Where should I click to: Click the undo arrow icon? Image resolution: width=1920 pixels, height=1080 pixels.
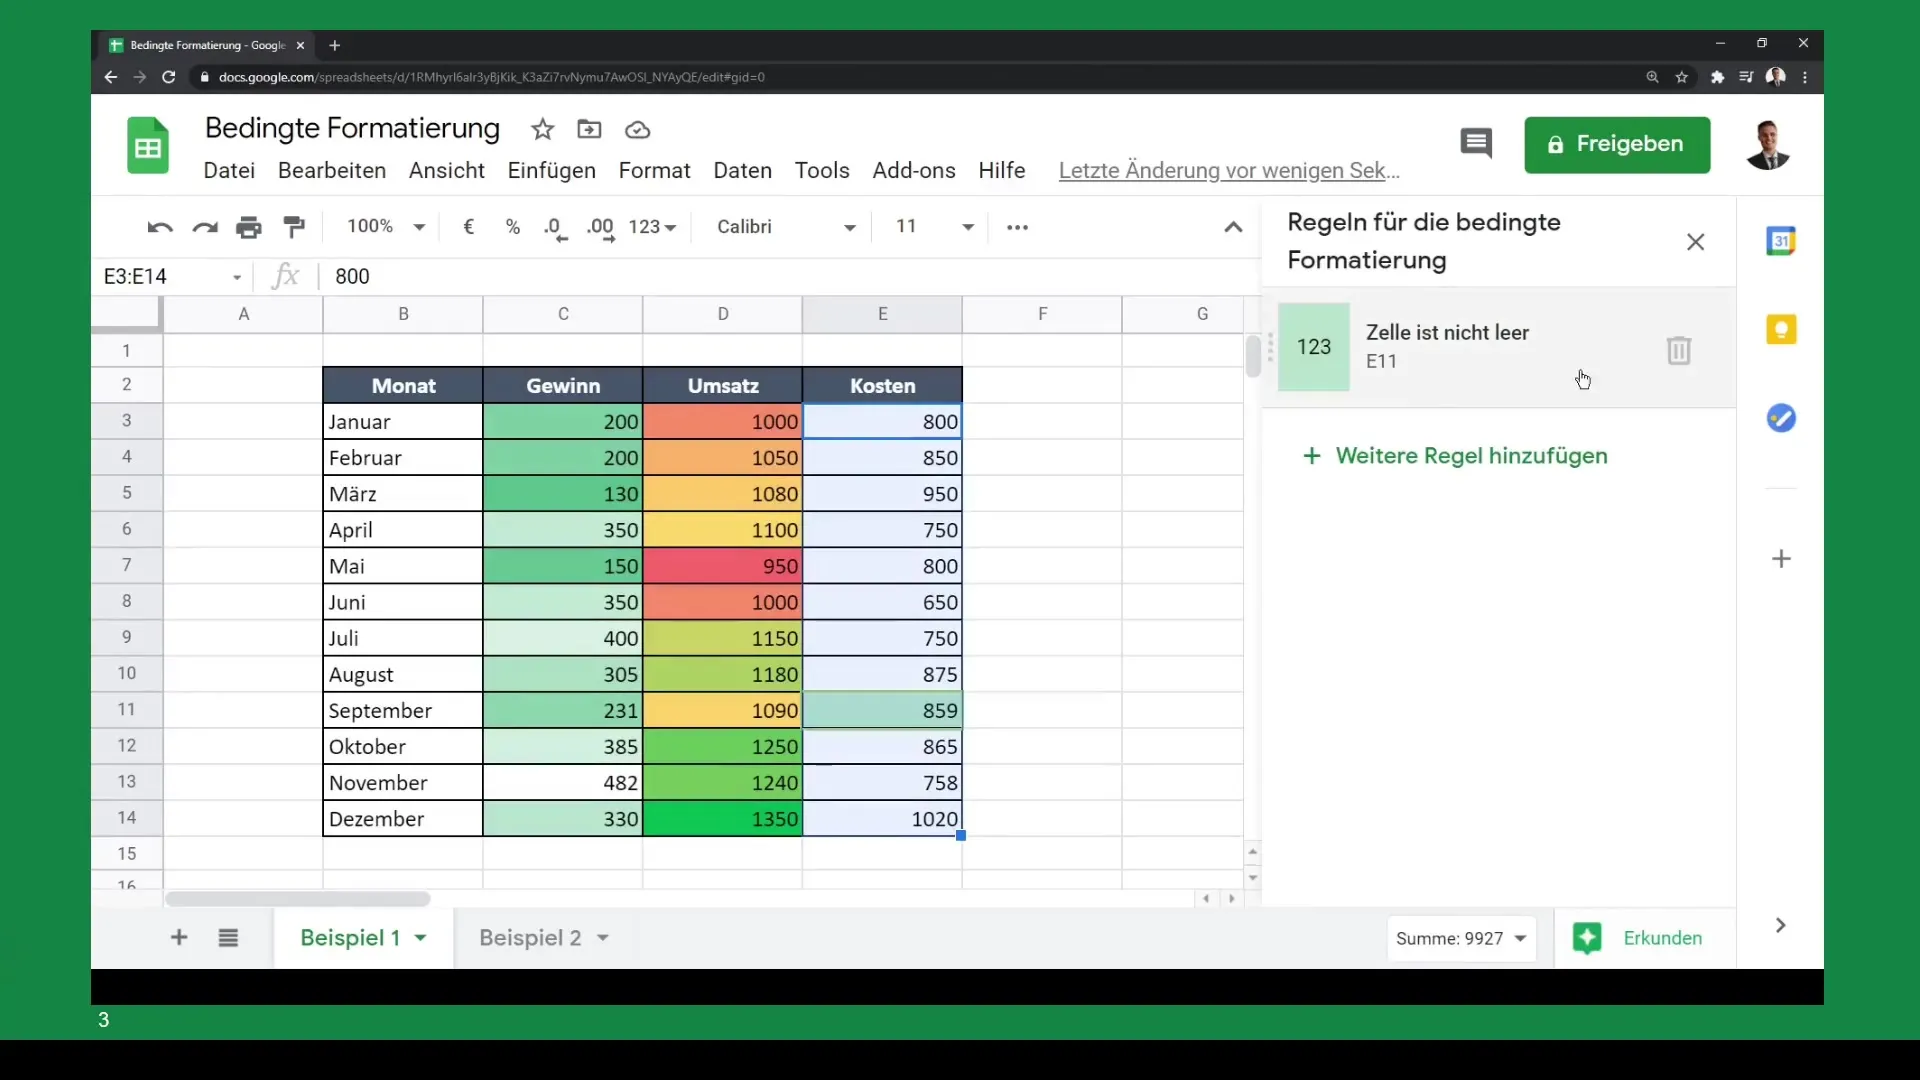(x=160, y=225)
